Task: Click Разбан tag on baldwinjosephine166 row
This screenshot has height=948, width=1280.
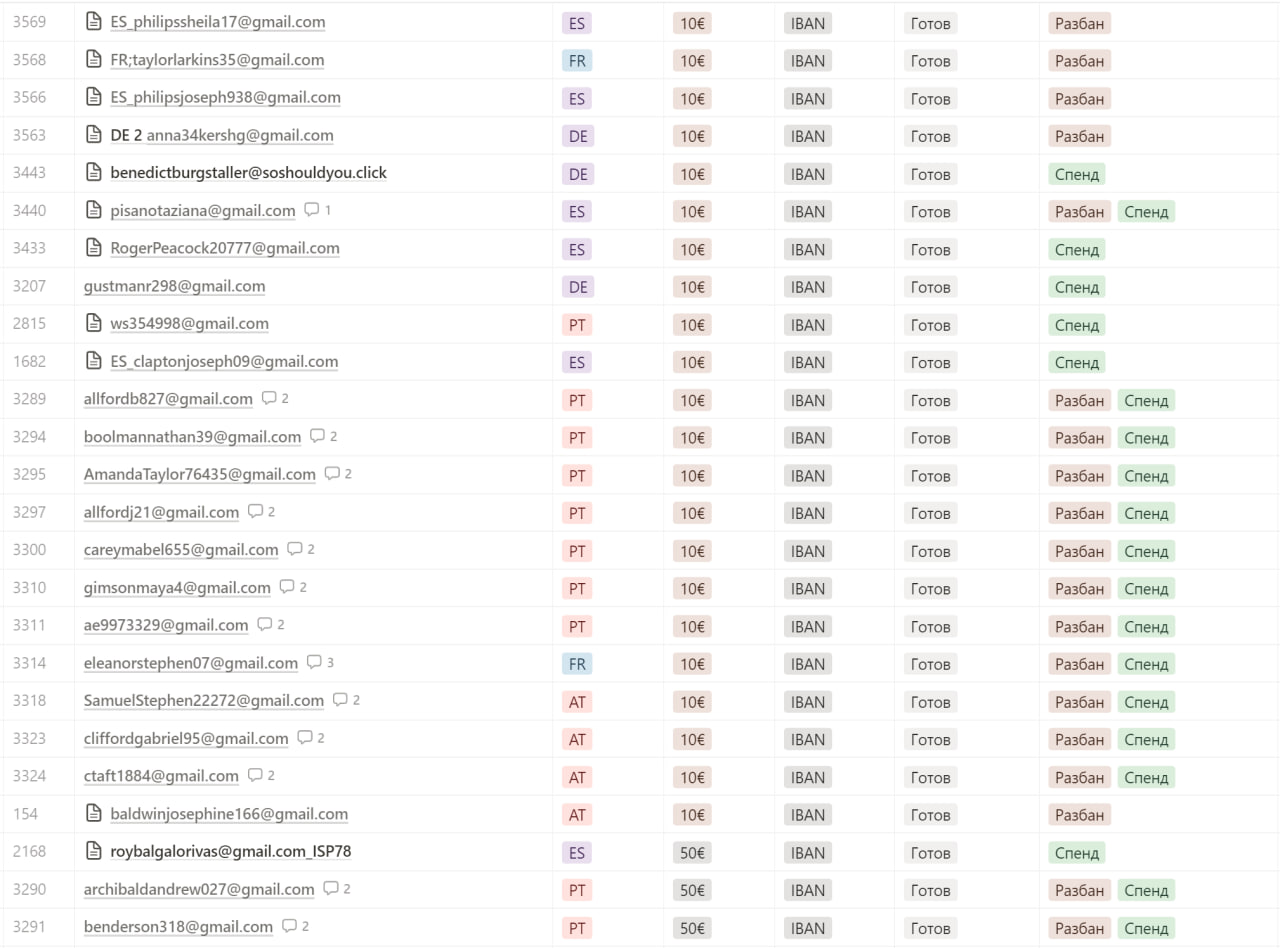Action: pyautogui.click(x=1080, y=815)
